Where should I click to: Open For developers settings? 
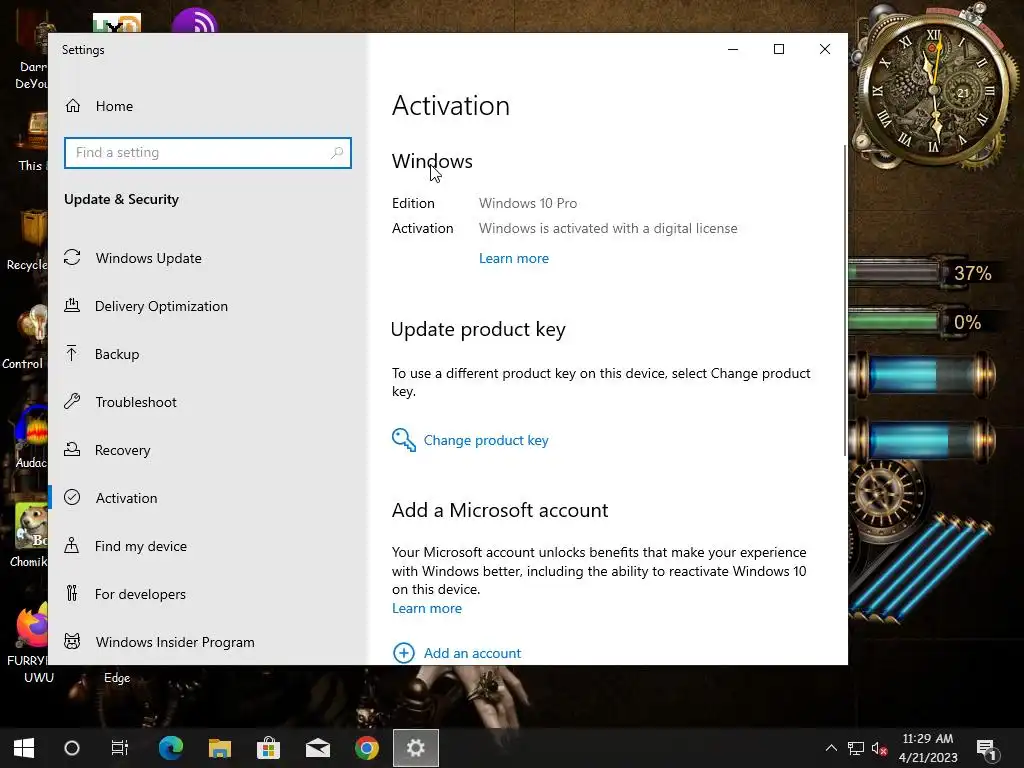click(x=140, y=594)
